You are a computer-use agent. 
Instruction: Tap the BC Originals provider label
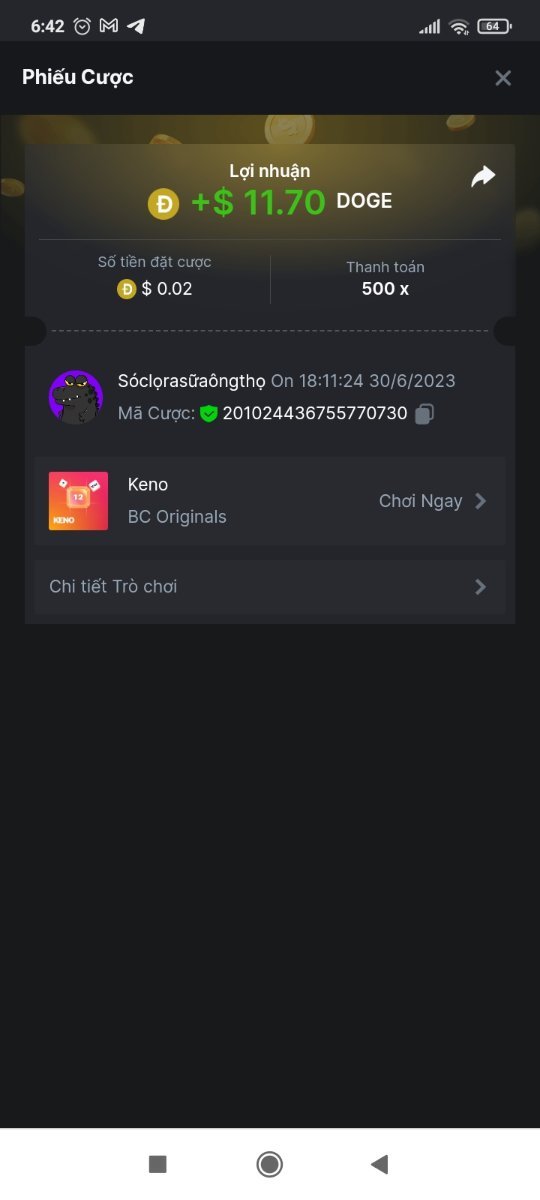pos(177,517)
